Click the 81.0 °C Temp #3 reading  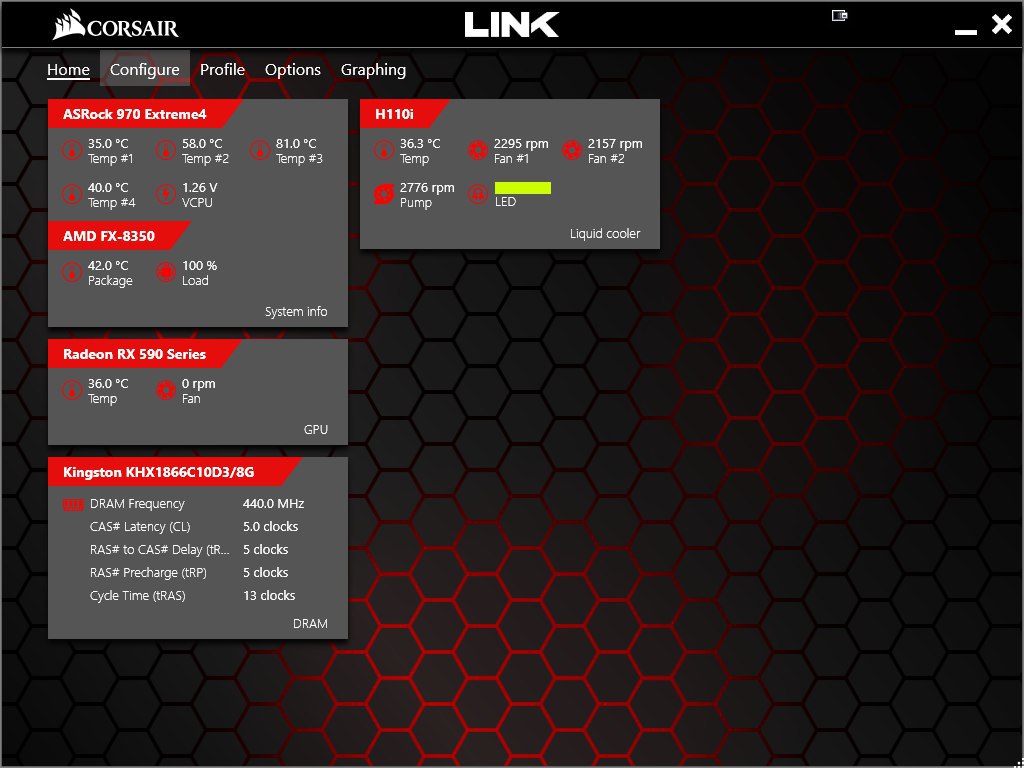pyautogui.click(x=296, y=144)
